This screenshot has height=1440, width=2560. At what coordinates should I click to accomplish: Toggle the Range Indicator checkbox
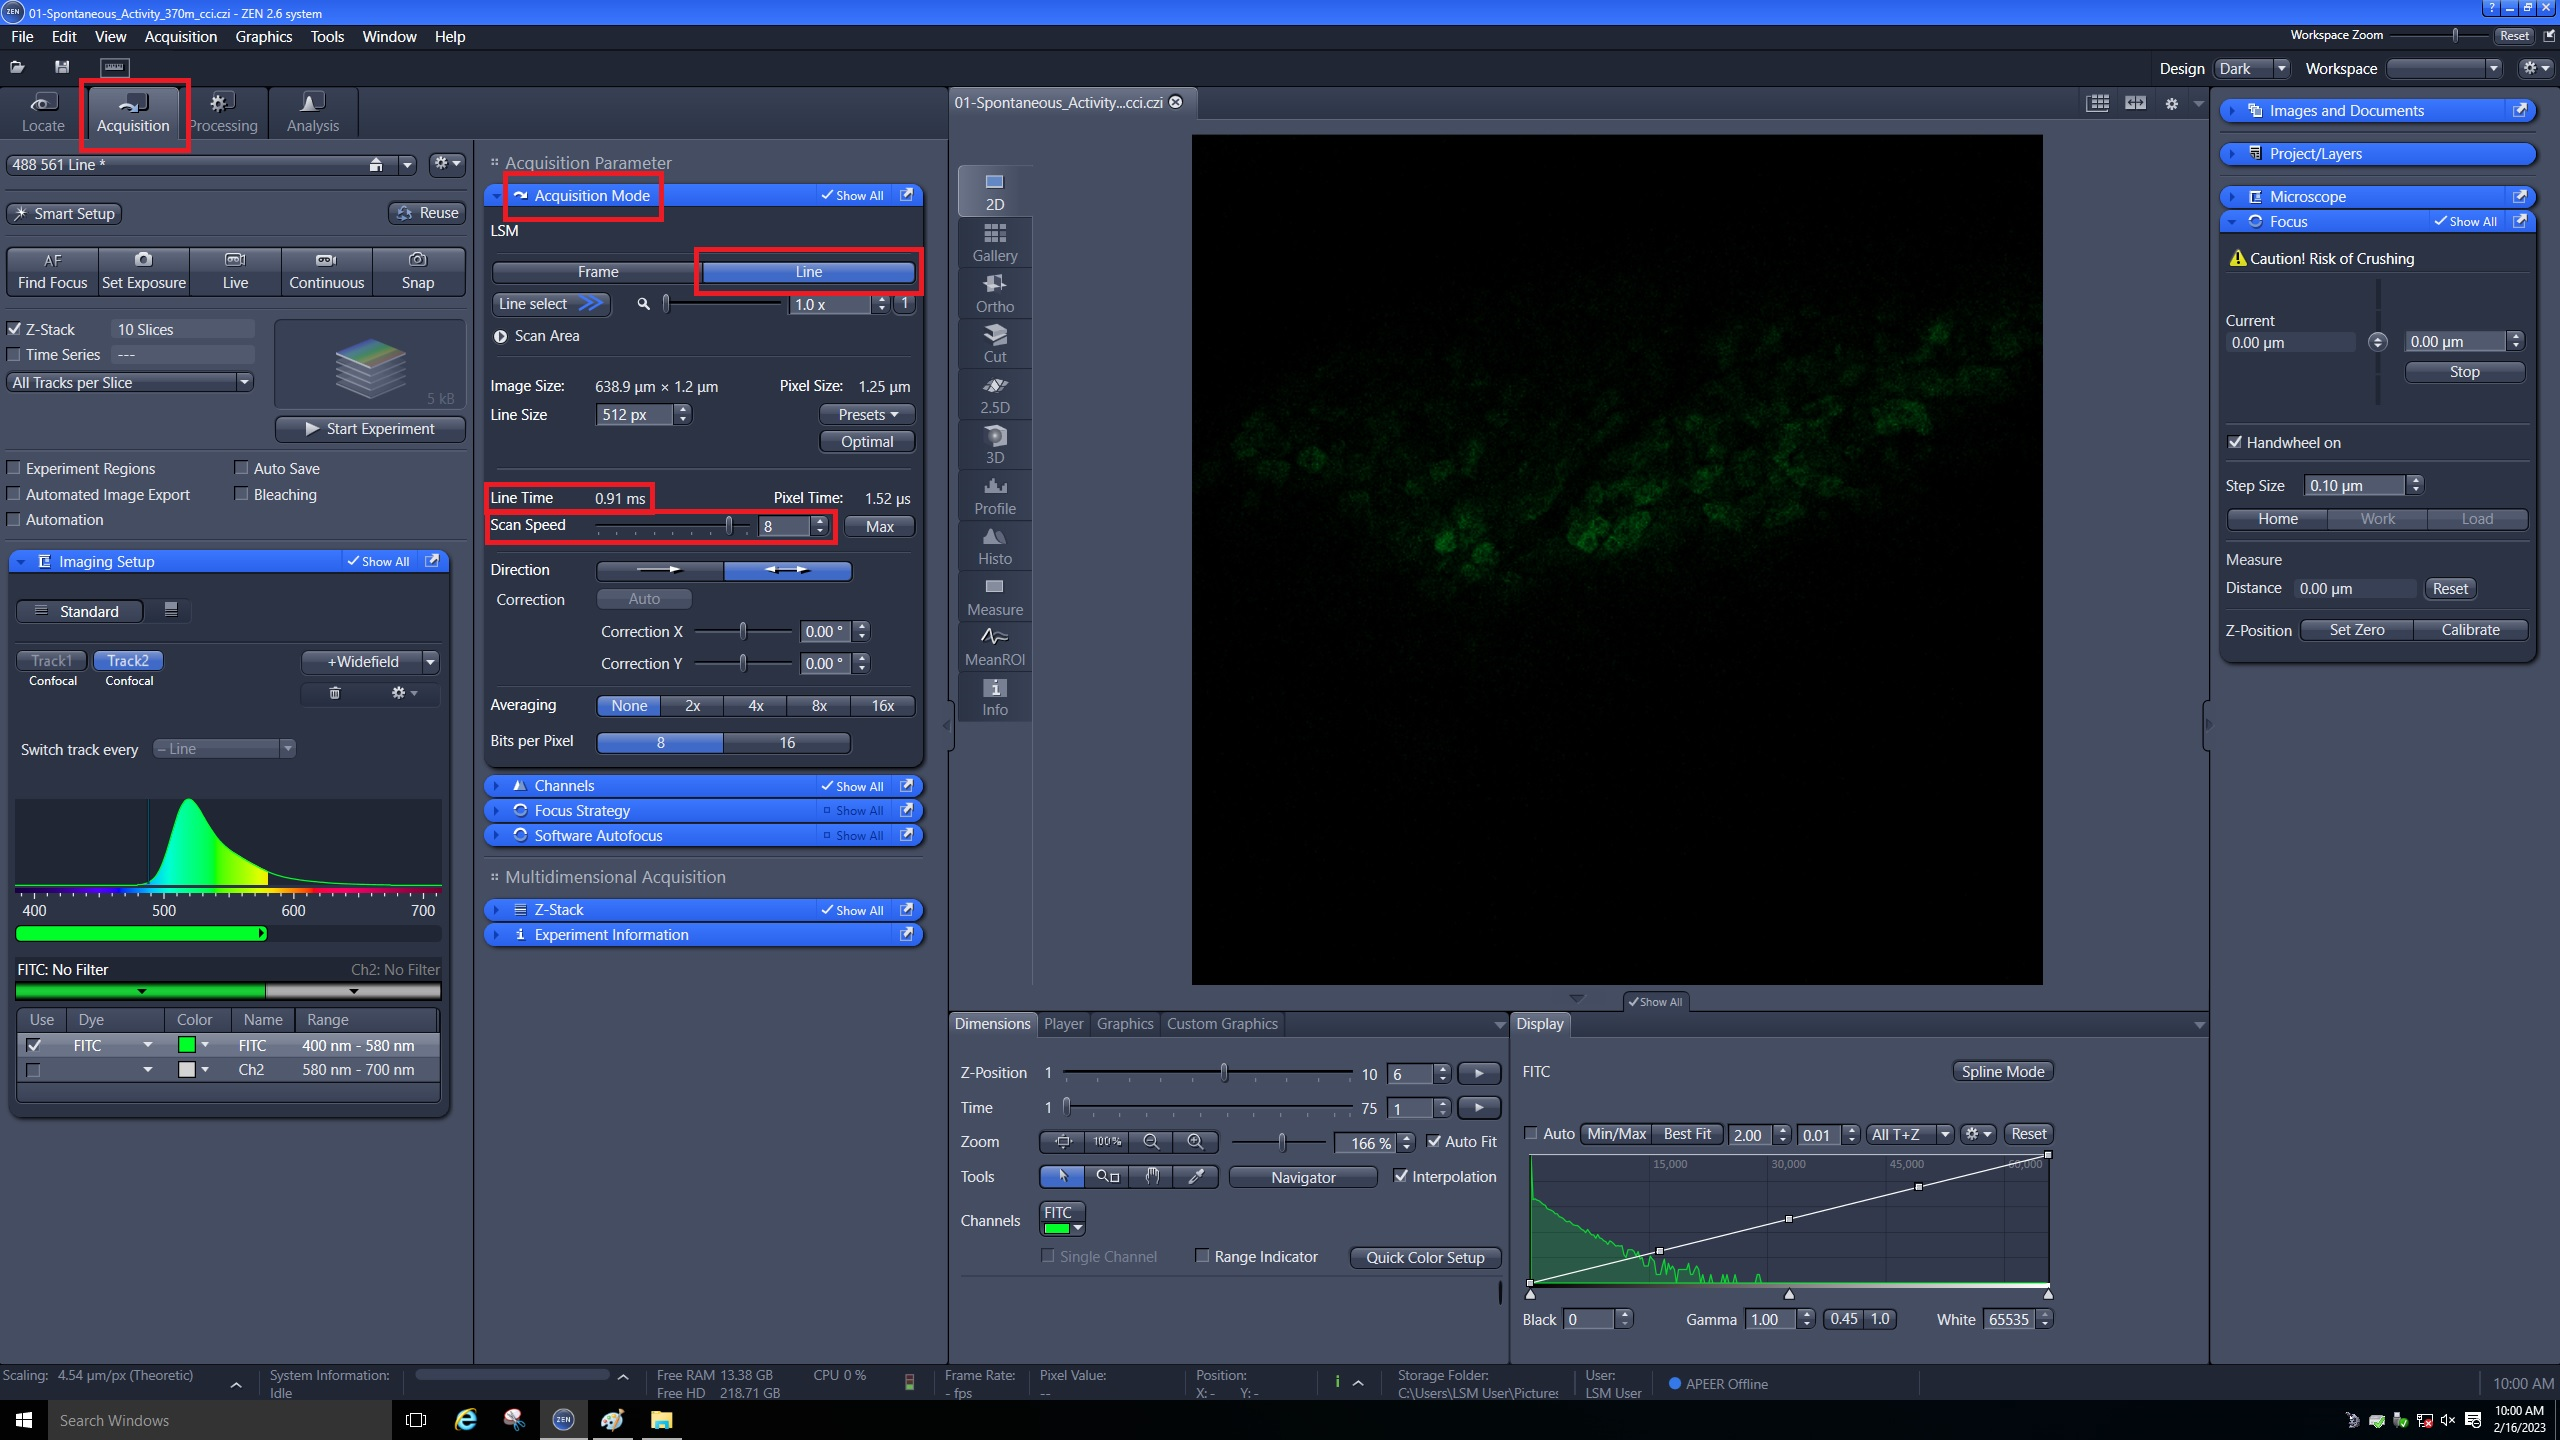point(1203,1256)
